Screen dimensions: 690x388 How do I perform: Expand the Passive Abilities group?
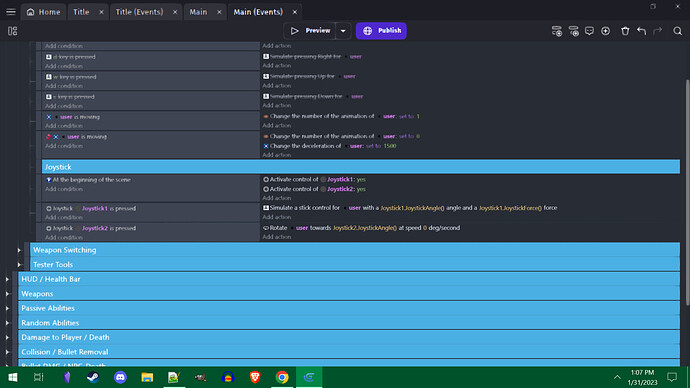tap(7, 308)
